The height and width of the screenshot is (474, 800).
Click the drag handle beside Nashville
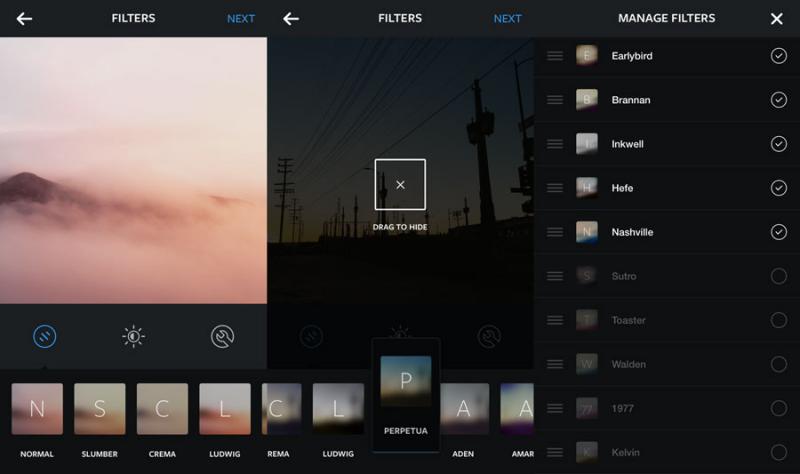point(555,232)
